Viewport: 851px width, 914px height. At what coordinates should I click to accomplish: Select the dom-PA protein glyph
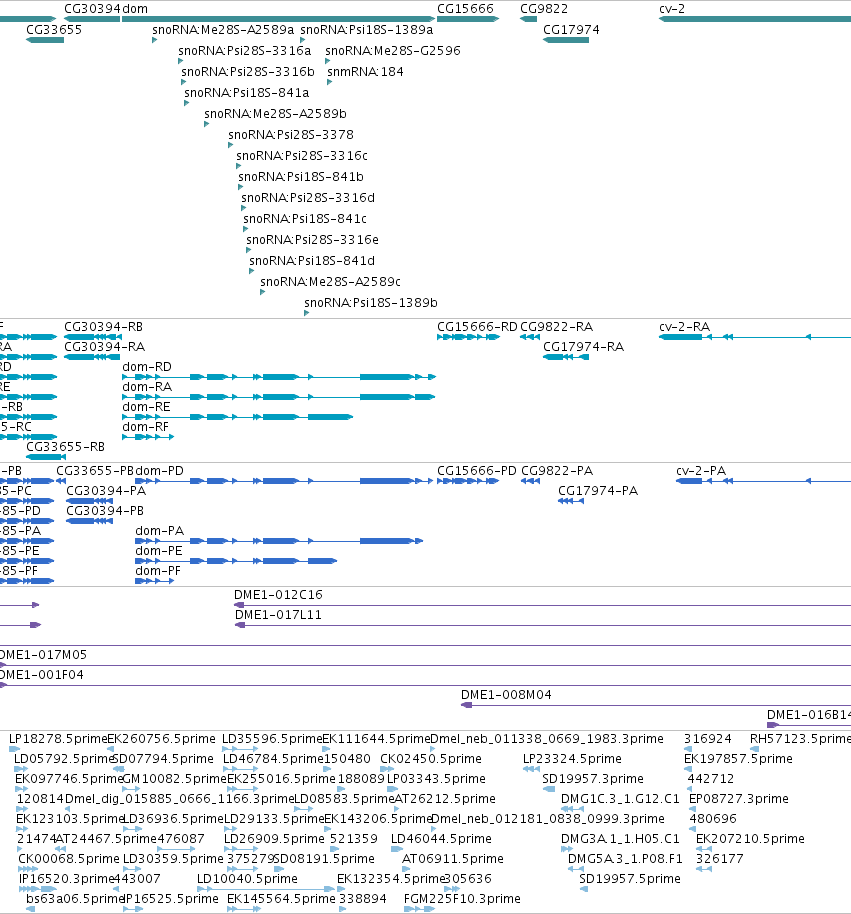point(279,541)
